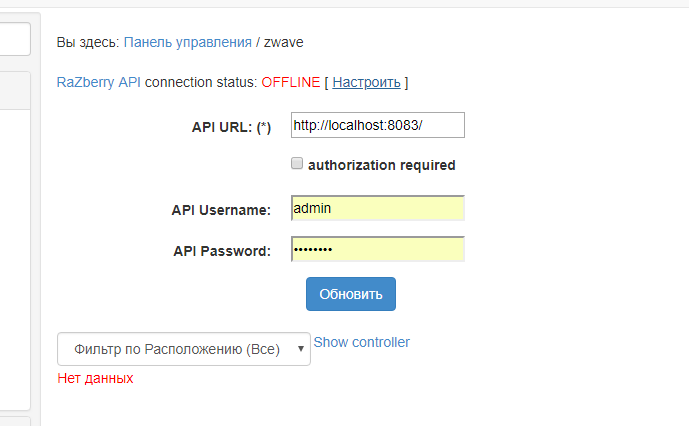Screen dimensions: 689x426
Task: Click the dropdown arrow of location filter
Action: (301, 349)
